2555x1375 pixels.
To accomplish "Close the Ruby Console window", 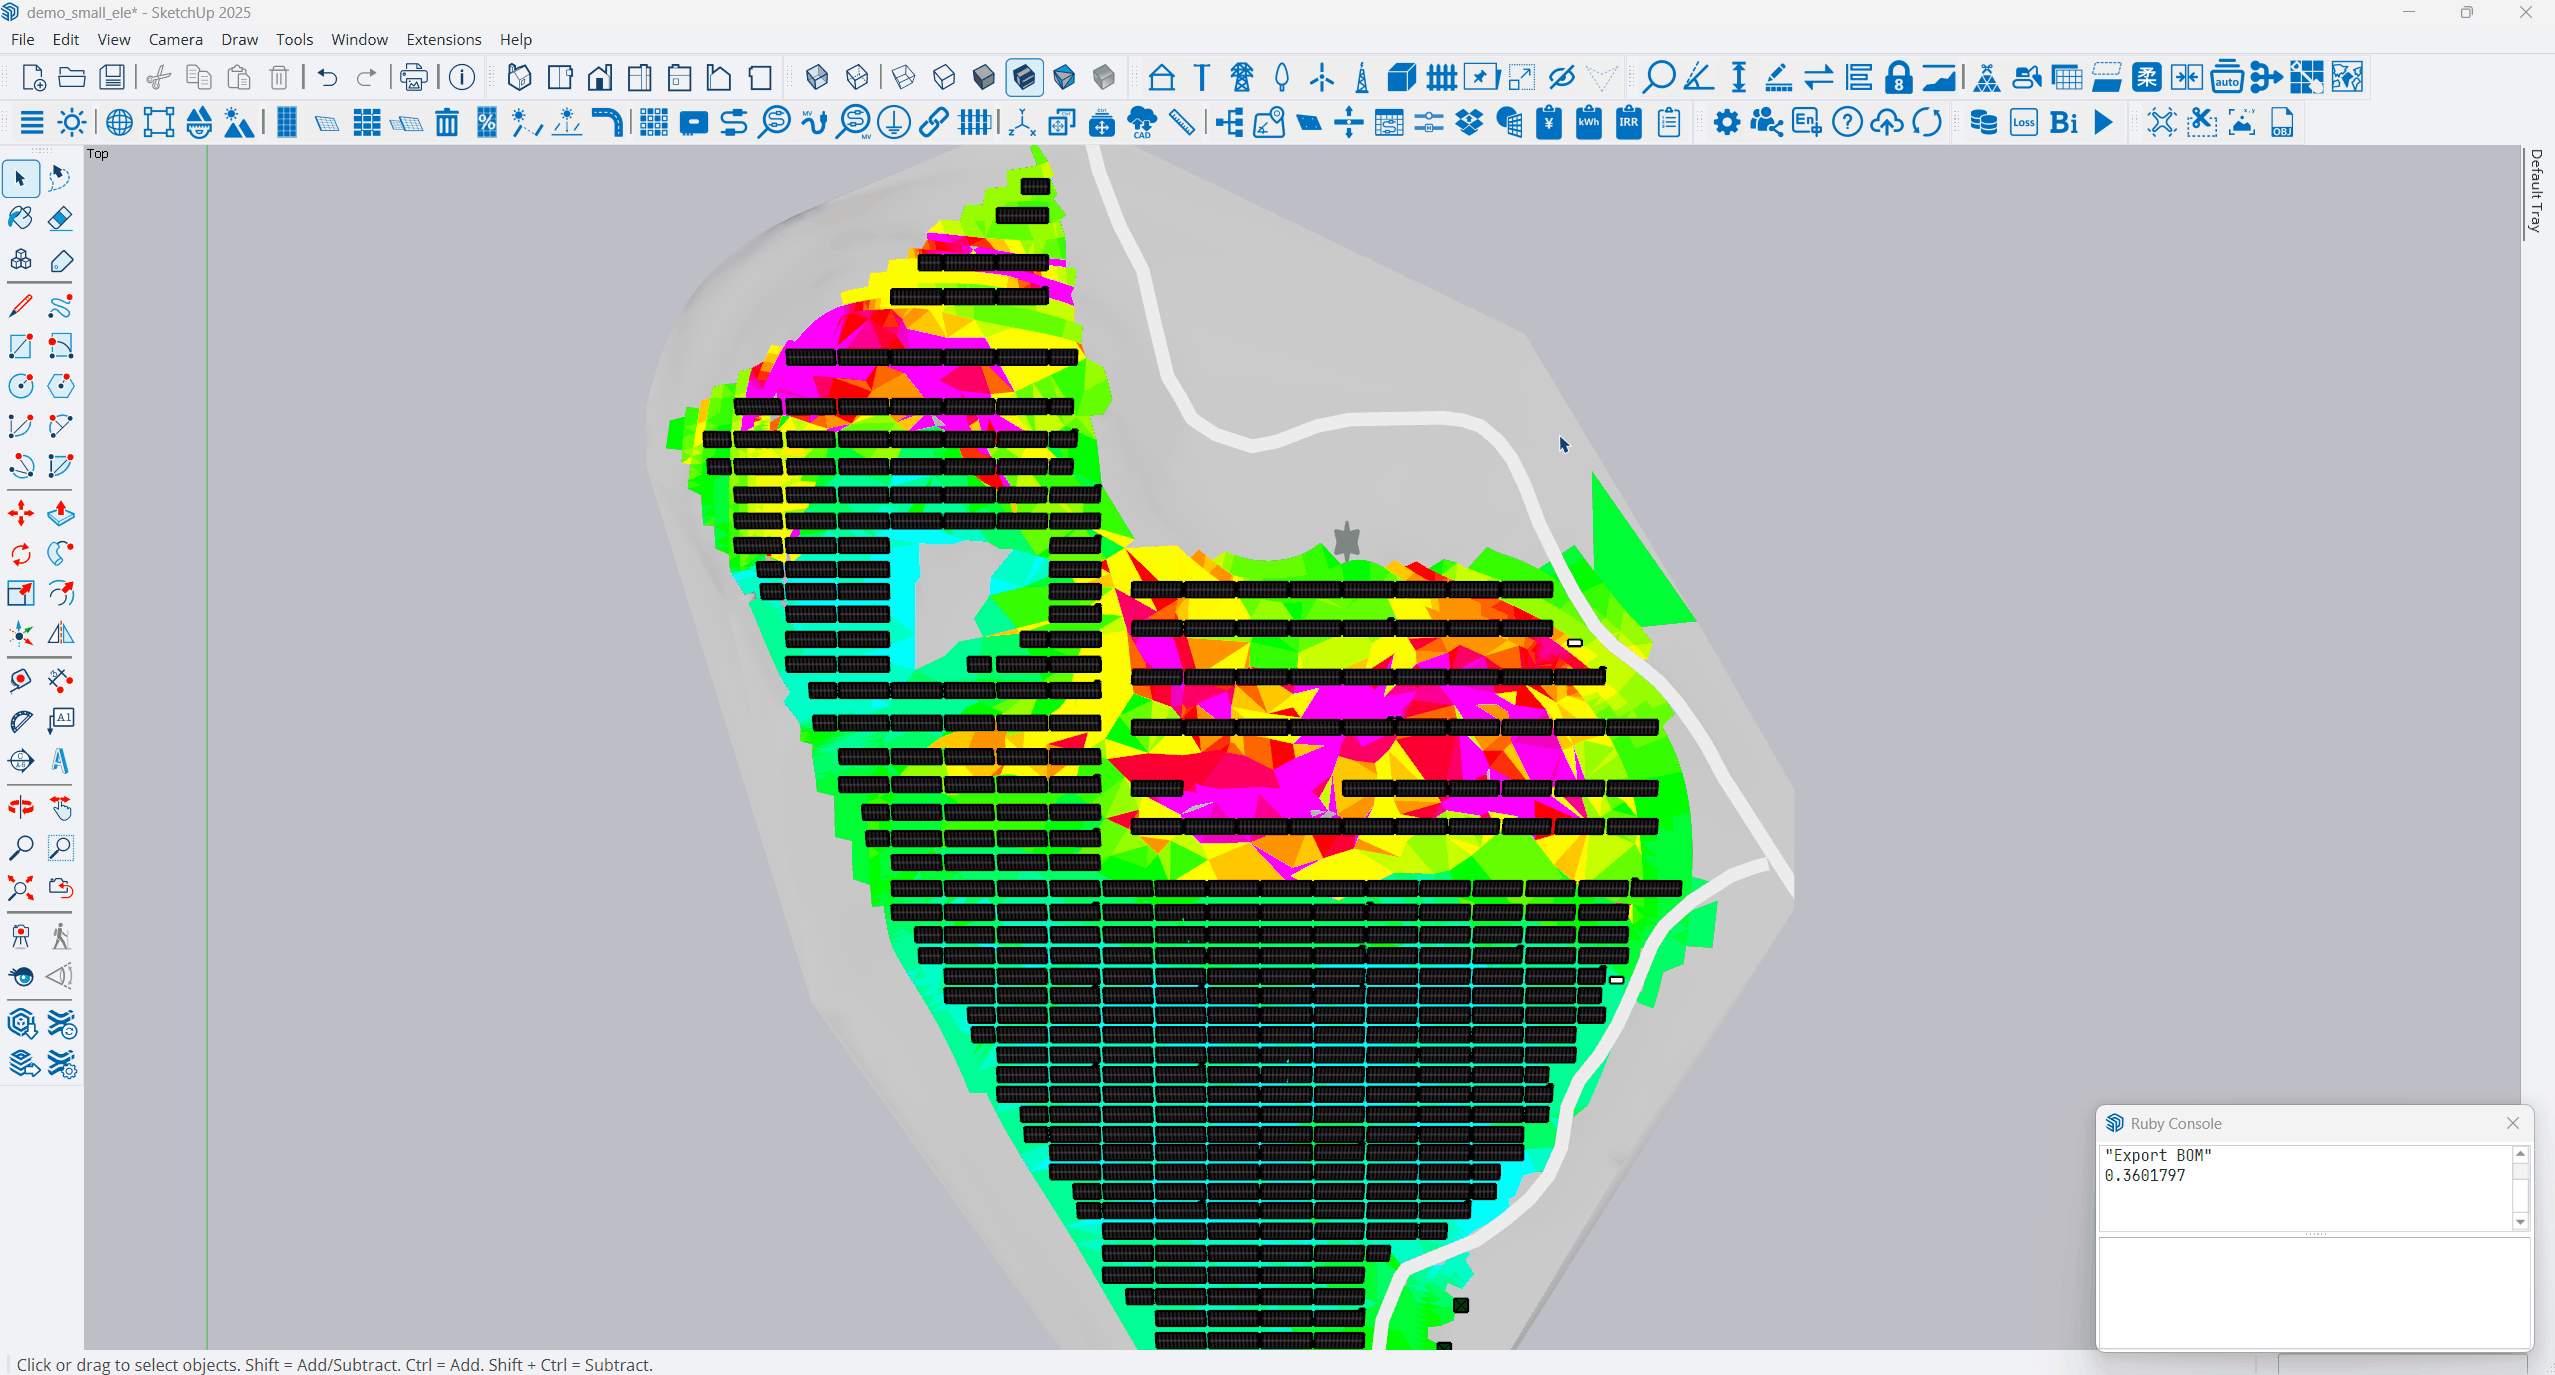I will tap(2512, 1123).
